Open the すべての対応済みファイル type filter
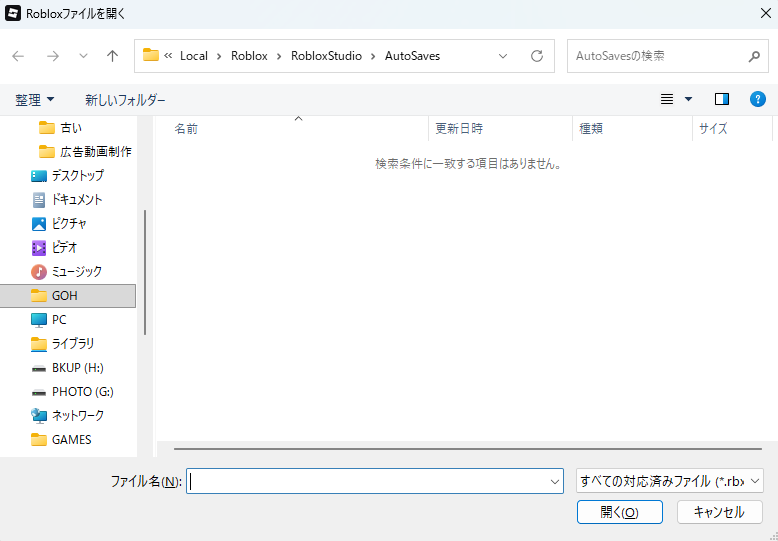This screenshot has width=778, height=541. click(669, 481)
